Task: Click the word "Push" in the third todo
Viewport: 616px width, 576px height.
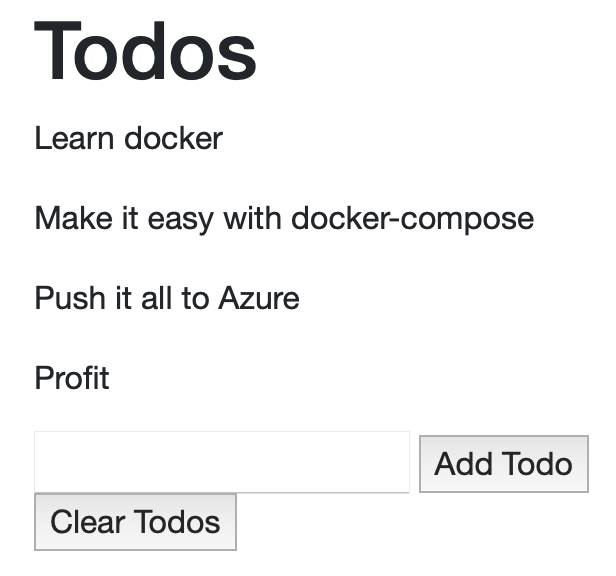Action: click(67, 298)
